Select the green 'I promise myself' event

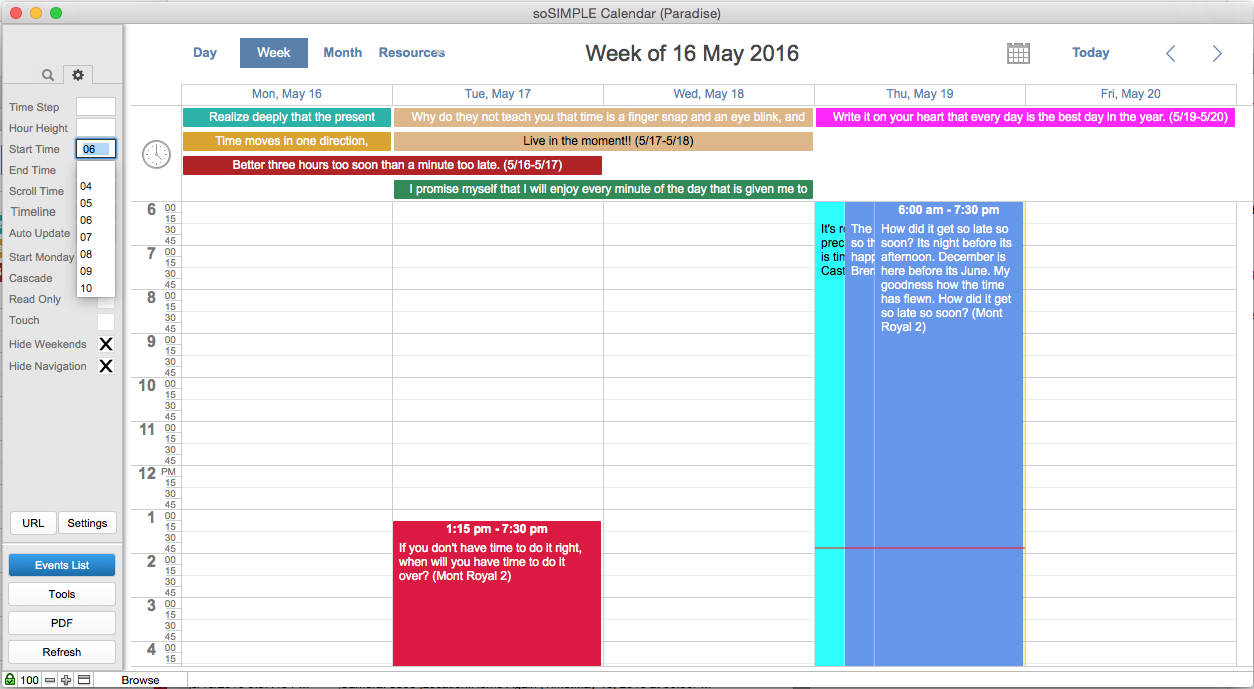603,189
